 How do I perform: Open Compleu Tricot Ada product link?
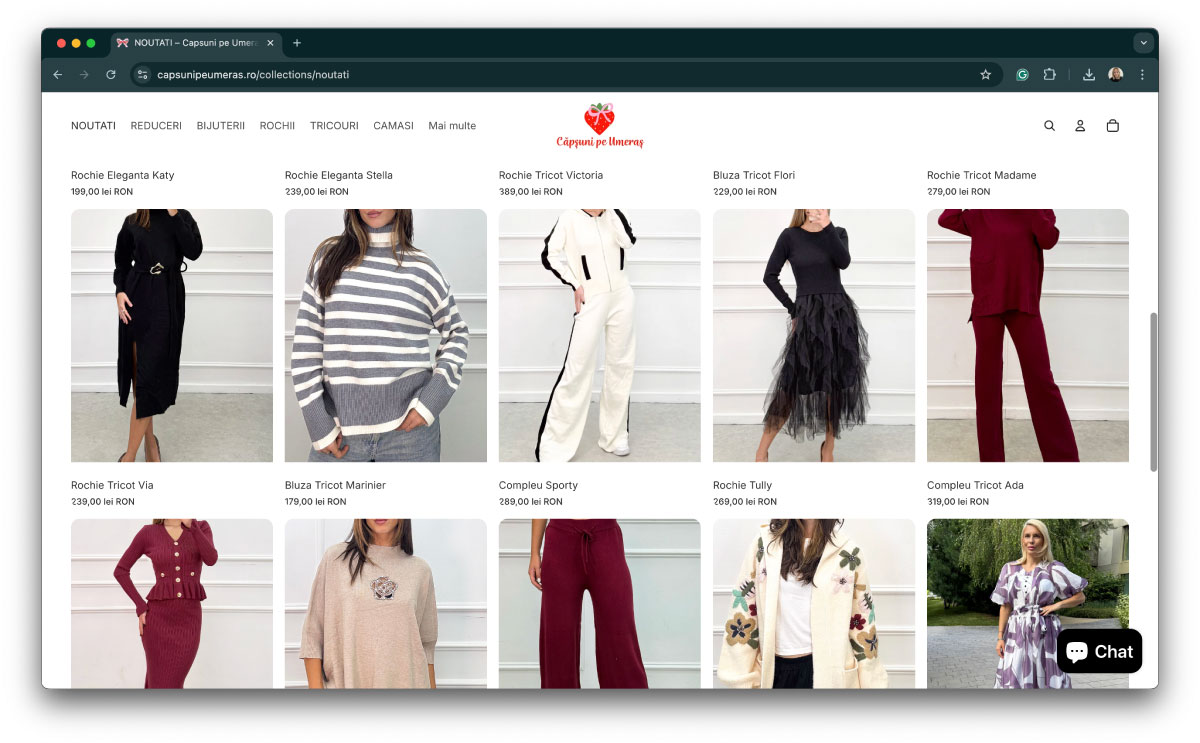coord(975,485)
